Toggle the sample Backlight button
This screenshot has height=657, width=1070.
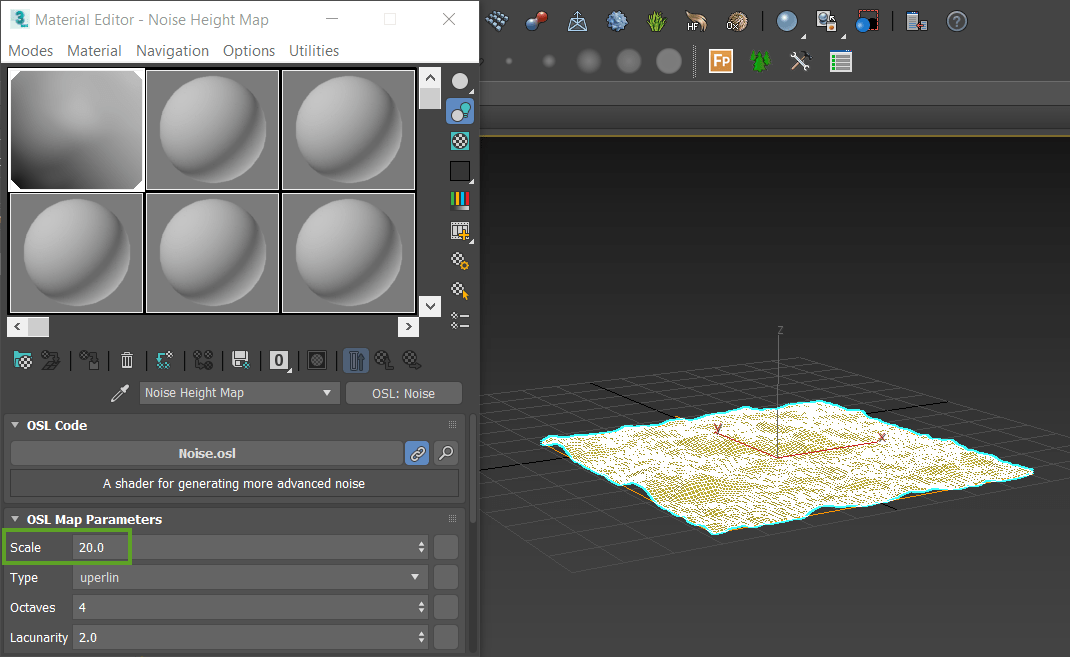[459, 111]
